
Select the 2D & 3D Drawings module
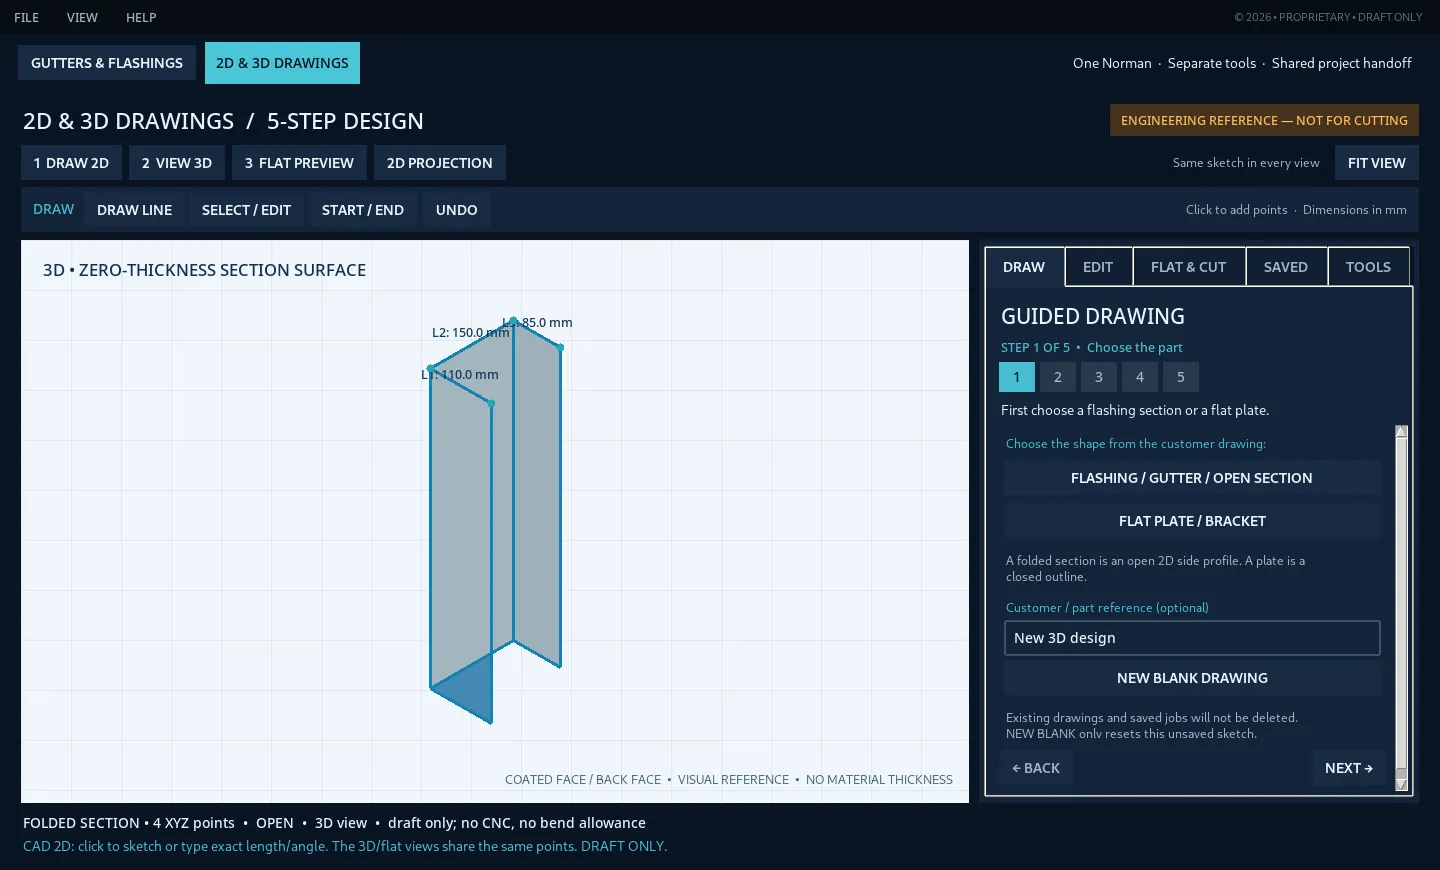point(282,63)
